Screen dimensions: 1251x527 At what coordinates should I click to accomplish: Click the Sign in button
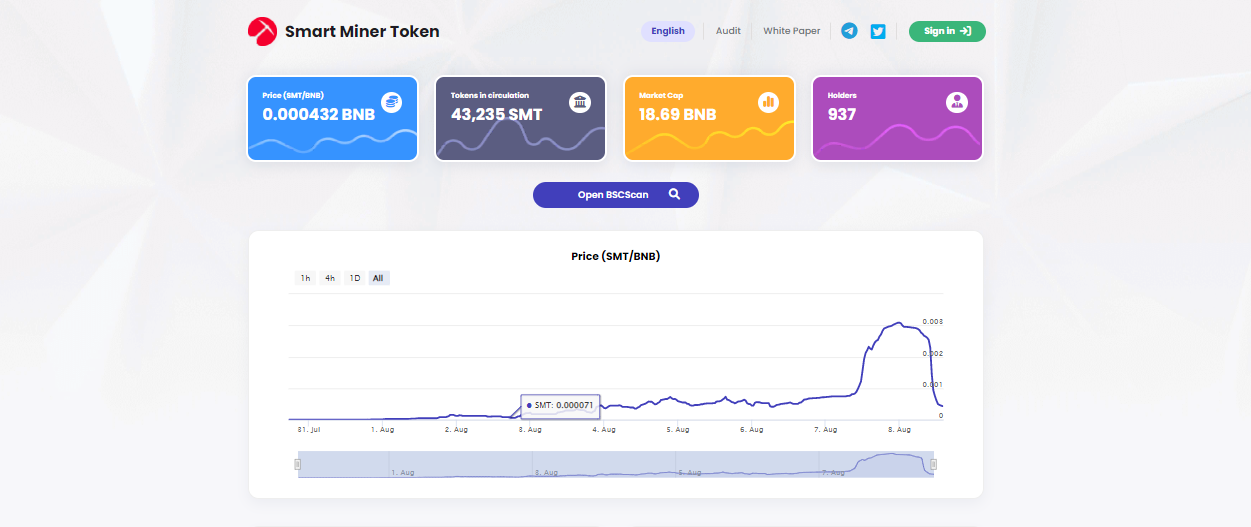(947, 31)
